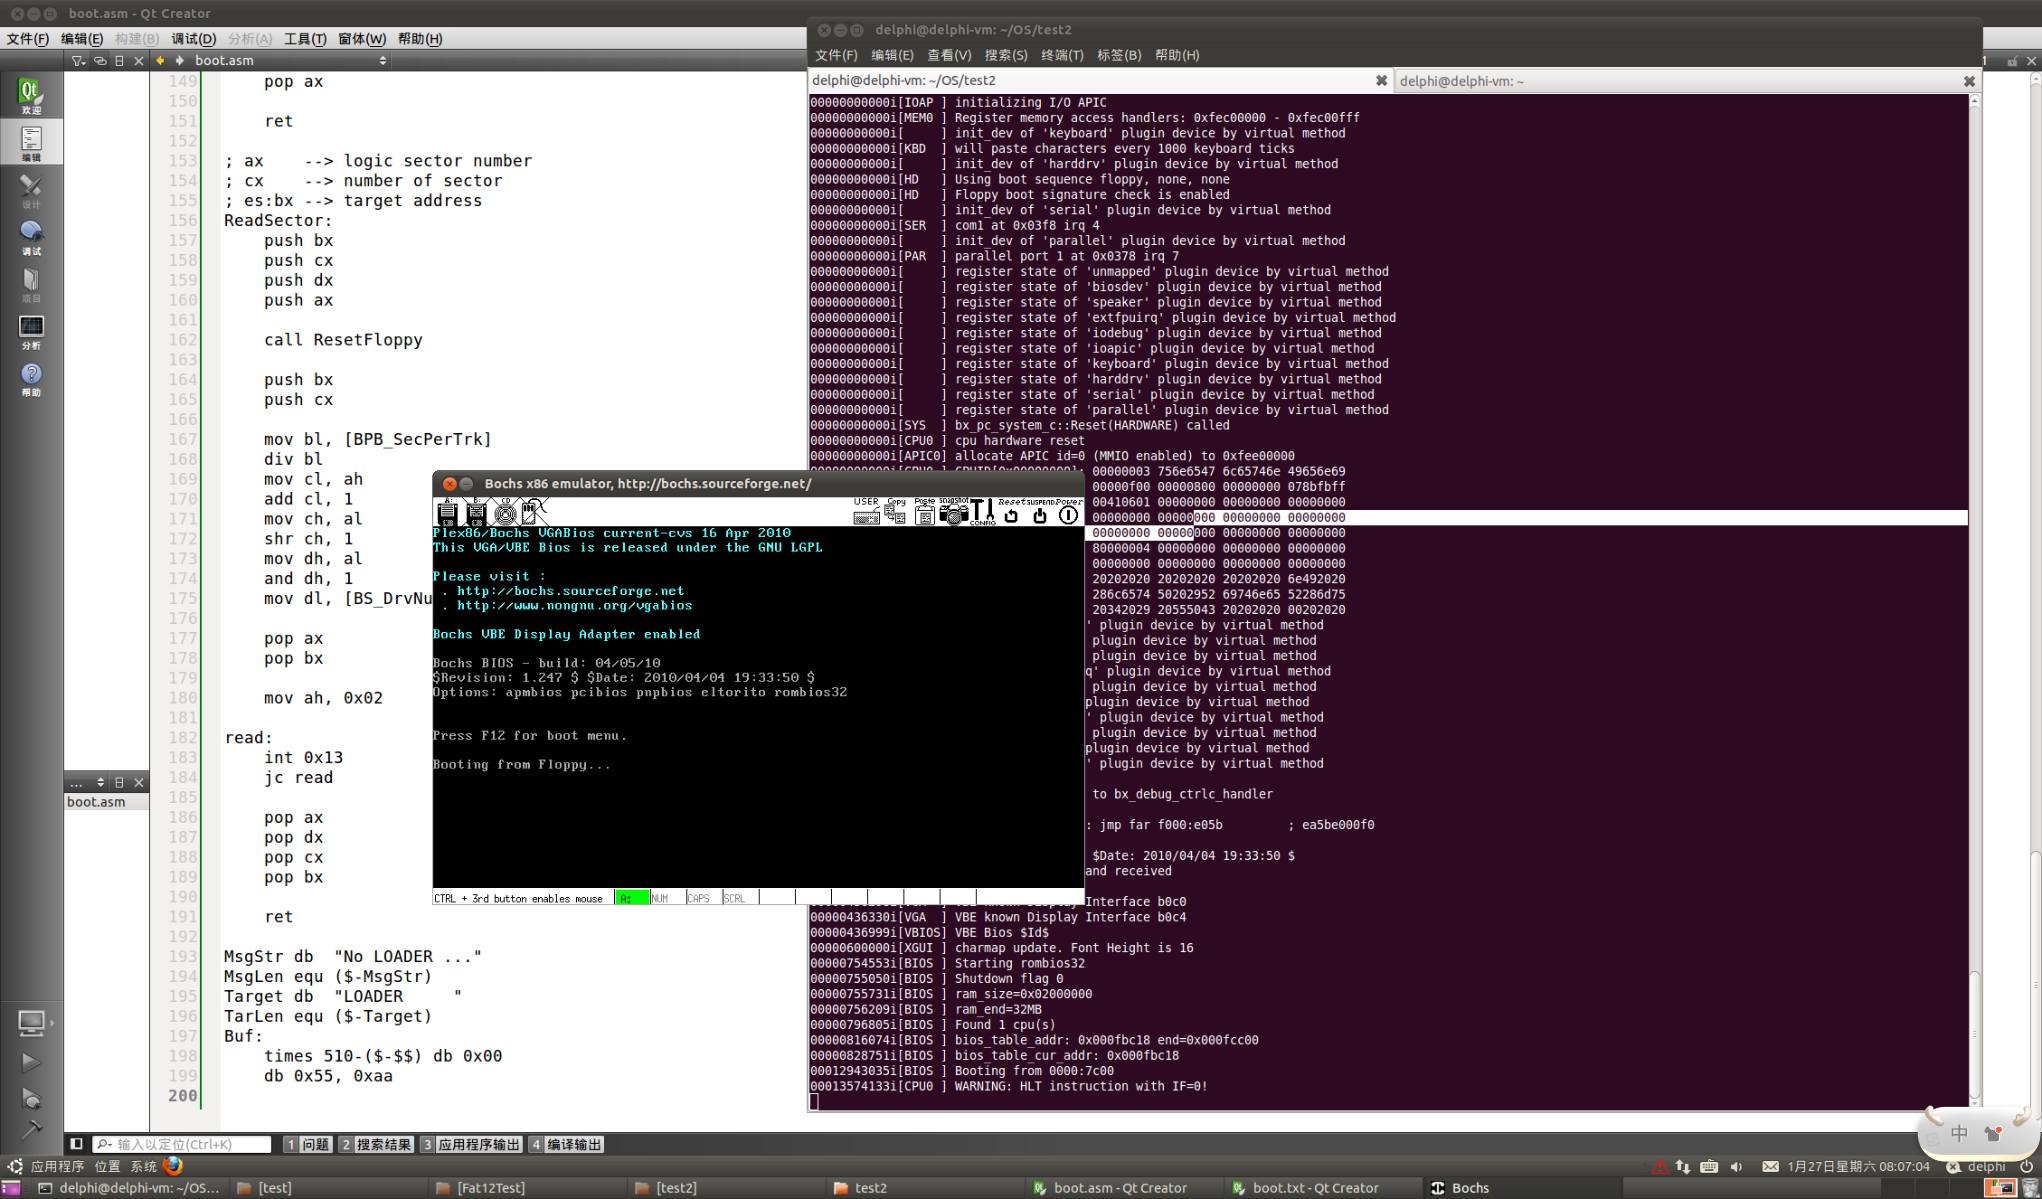Viewport: 2042px width, 1199px height.
Task: Open Qt Creator Welcome (欢迎) mode
Action: tap(31, 96)
